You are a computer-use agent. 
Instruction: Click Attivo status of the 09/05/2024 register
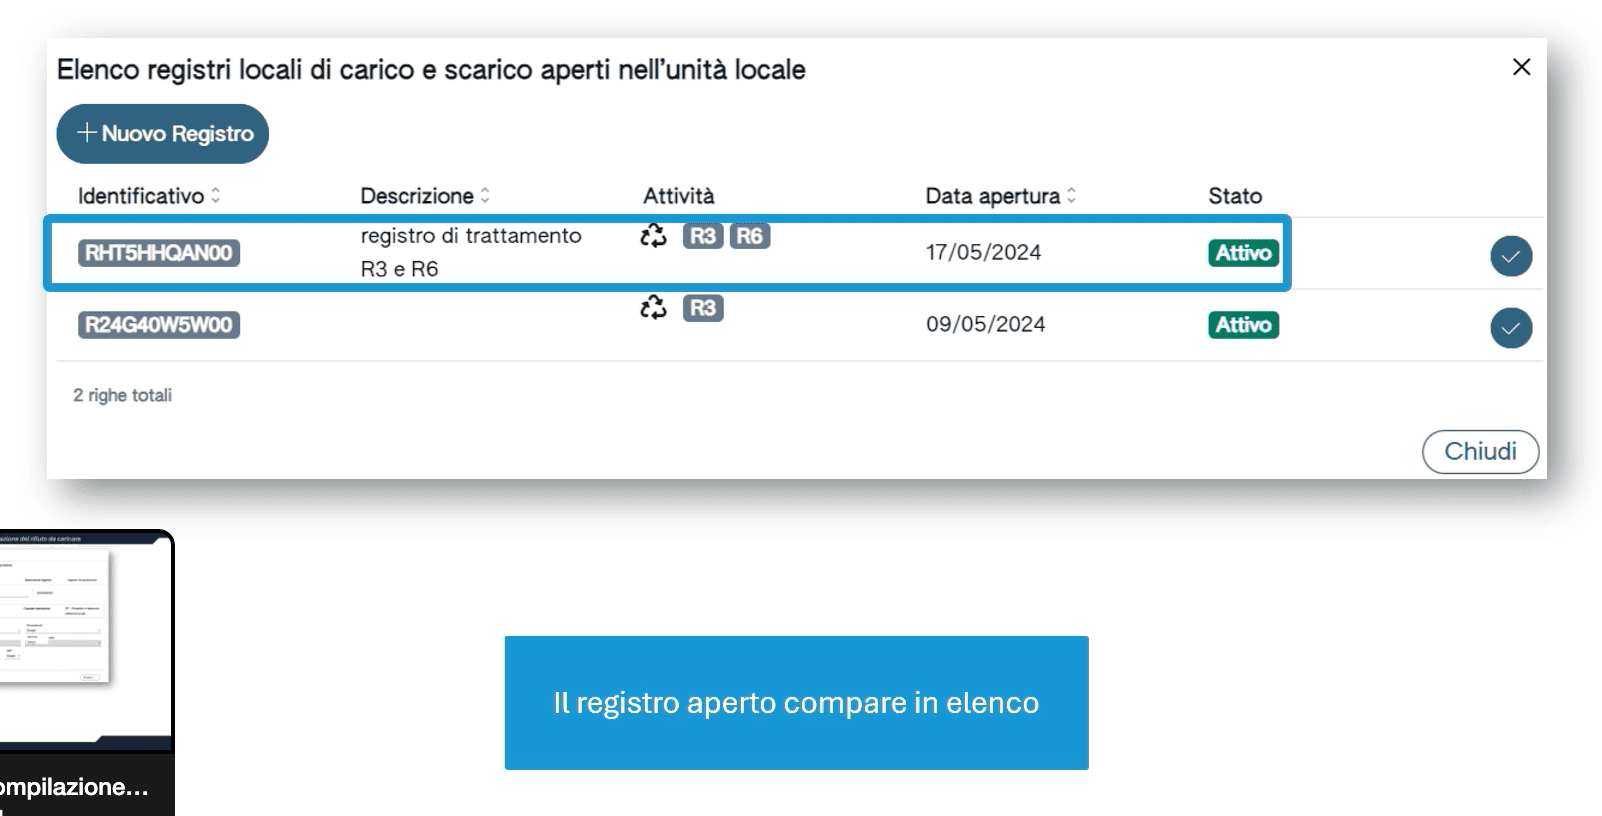click(x=1243, y=325)
